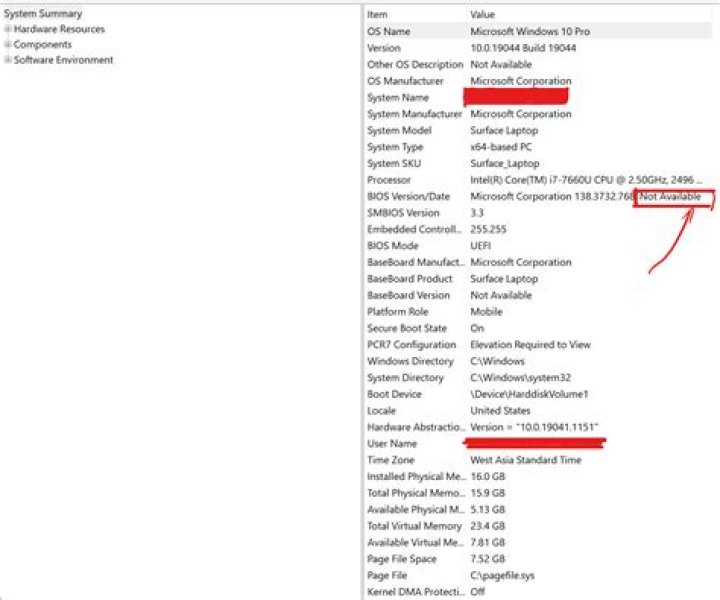Select the Secure Boot State row
720x600 pixels.
pyautogui.click(x=407, y=328)
